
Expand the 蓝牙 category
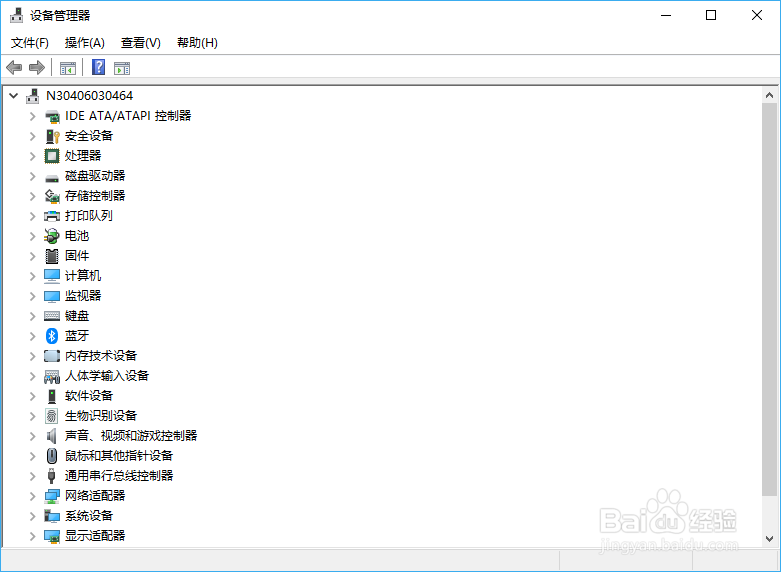point(32,336)
